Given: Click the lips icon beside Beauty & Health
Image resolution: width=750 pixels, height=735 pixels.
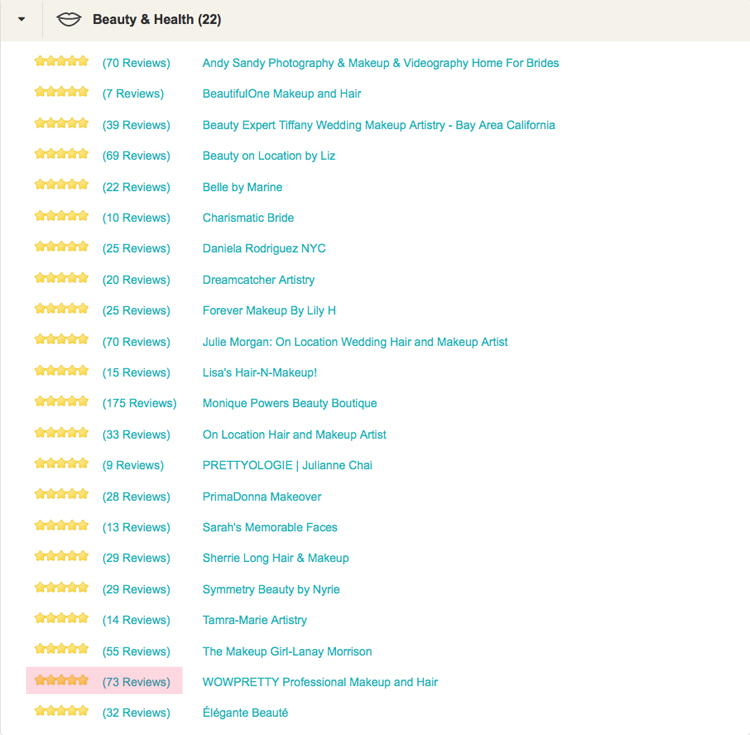Looking at the screenshot, I should pos(69,19).
